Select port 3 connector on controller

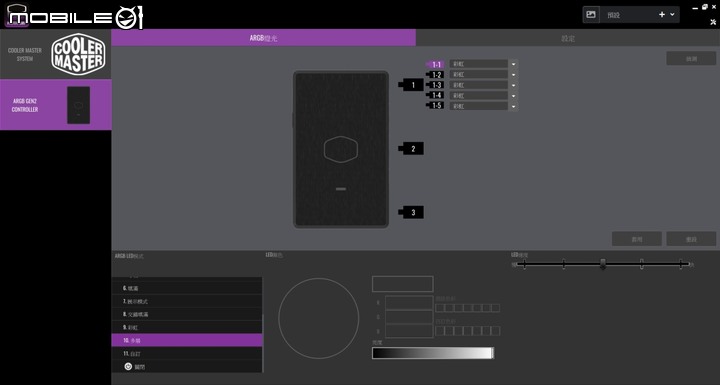(411, 212)
